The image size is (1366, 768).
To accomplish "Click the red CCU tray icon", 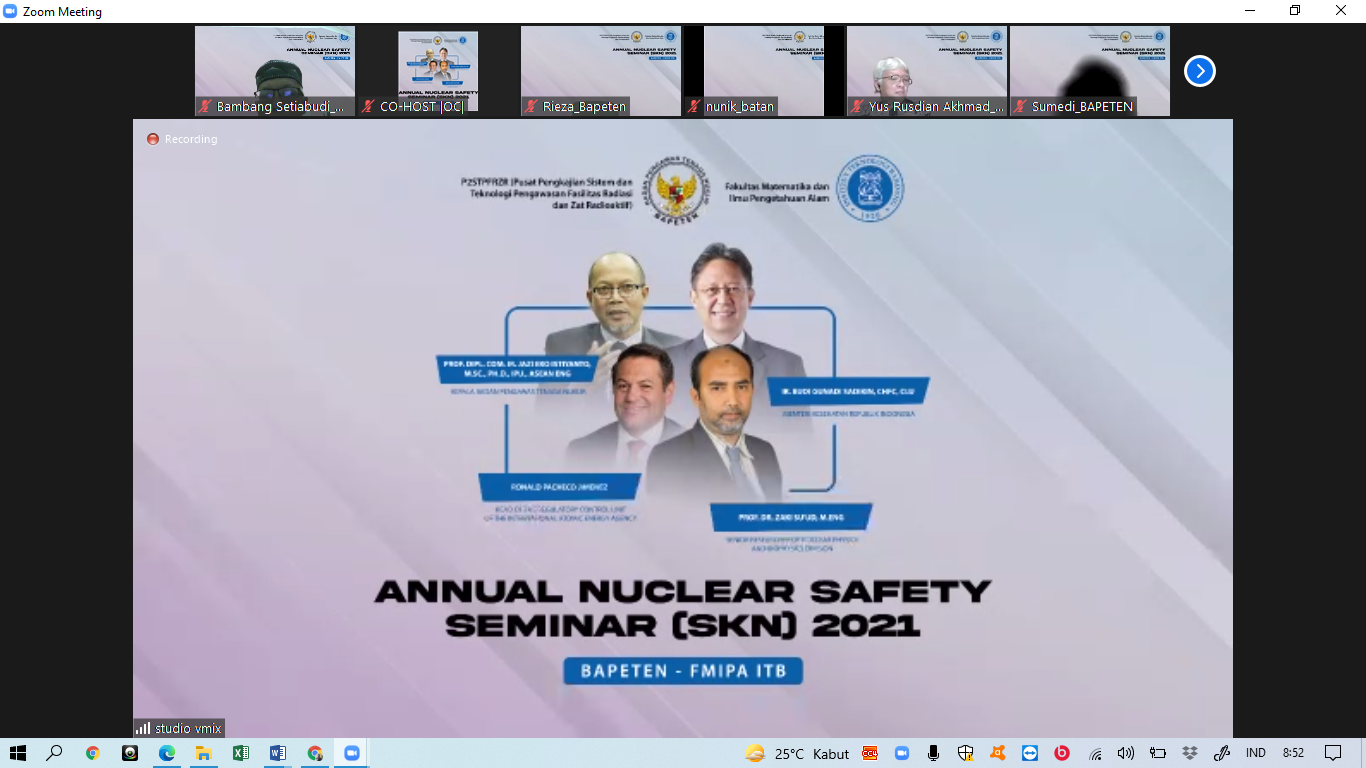I will [871, 753].
